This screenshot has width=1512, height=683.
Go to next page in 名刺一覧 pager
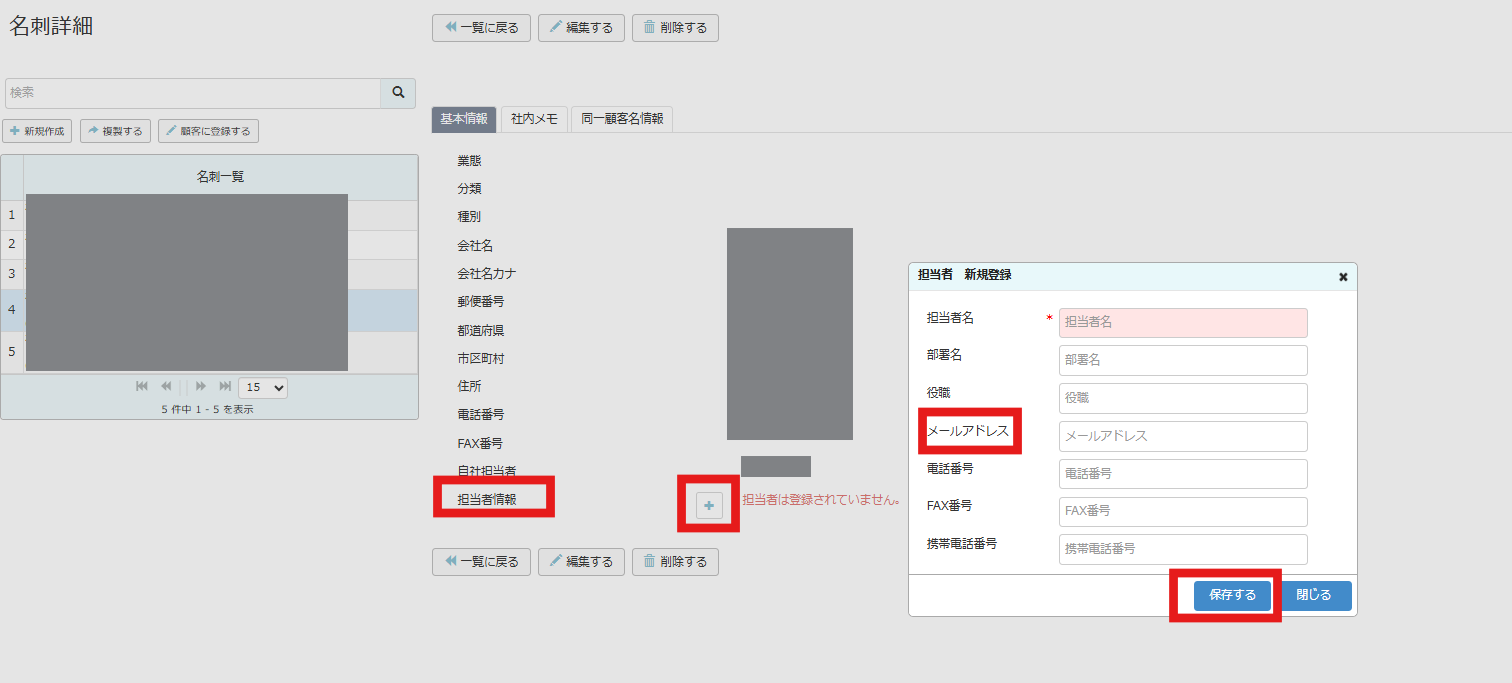(201, 386)
